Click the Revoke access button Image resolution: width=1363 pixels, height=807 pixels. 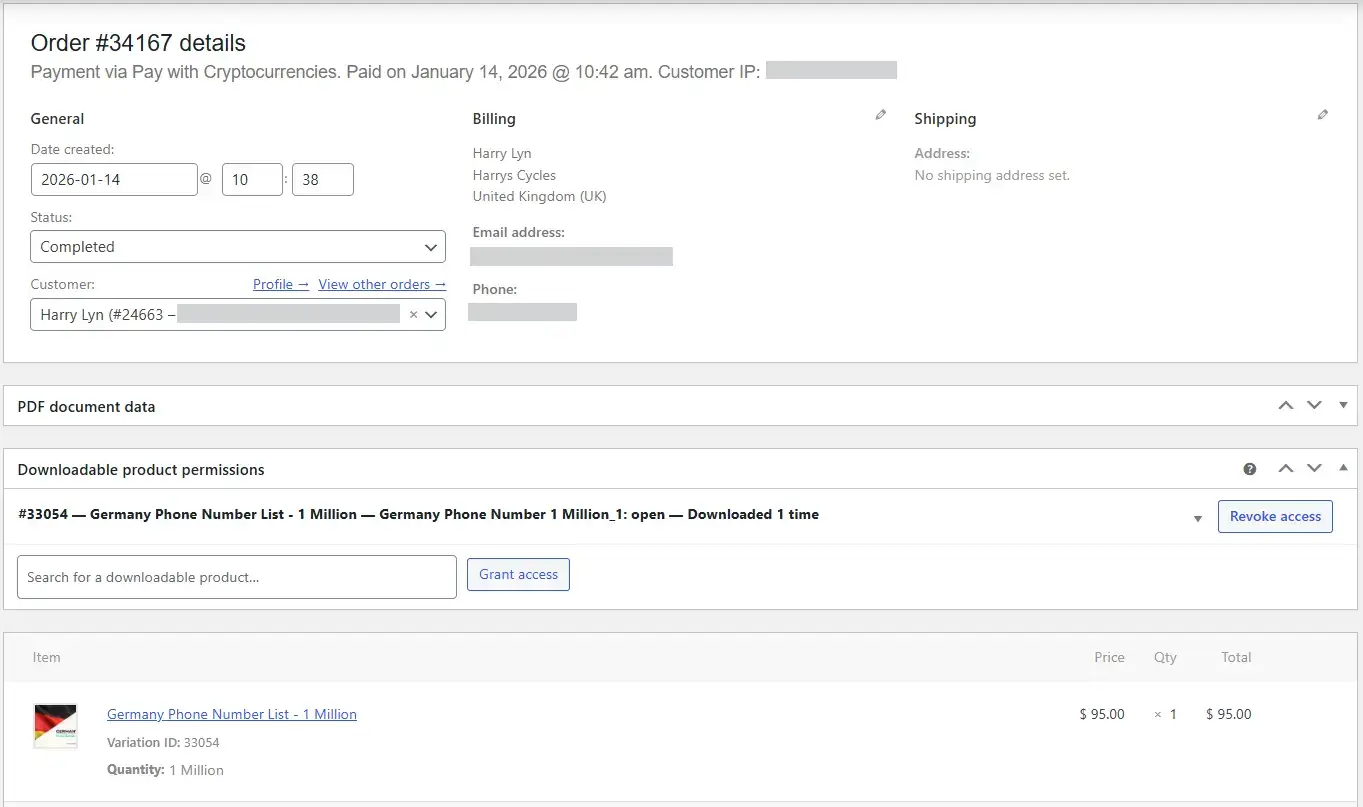[x=1274, y=517]
